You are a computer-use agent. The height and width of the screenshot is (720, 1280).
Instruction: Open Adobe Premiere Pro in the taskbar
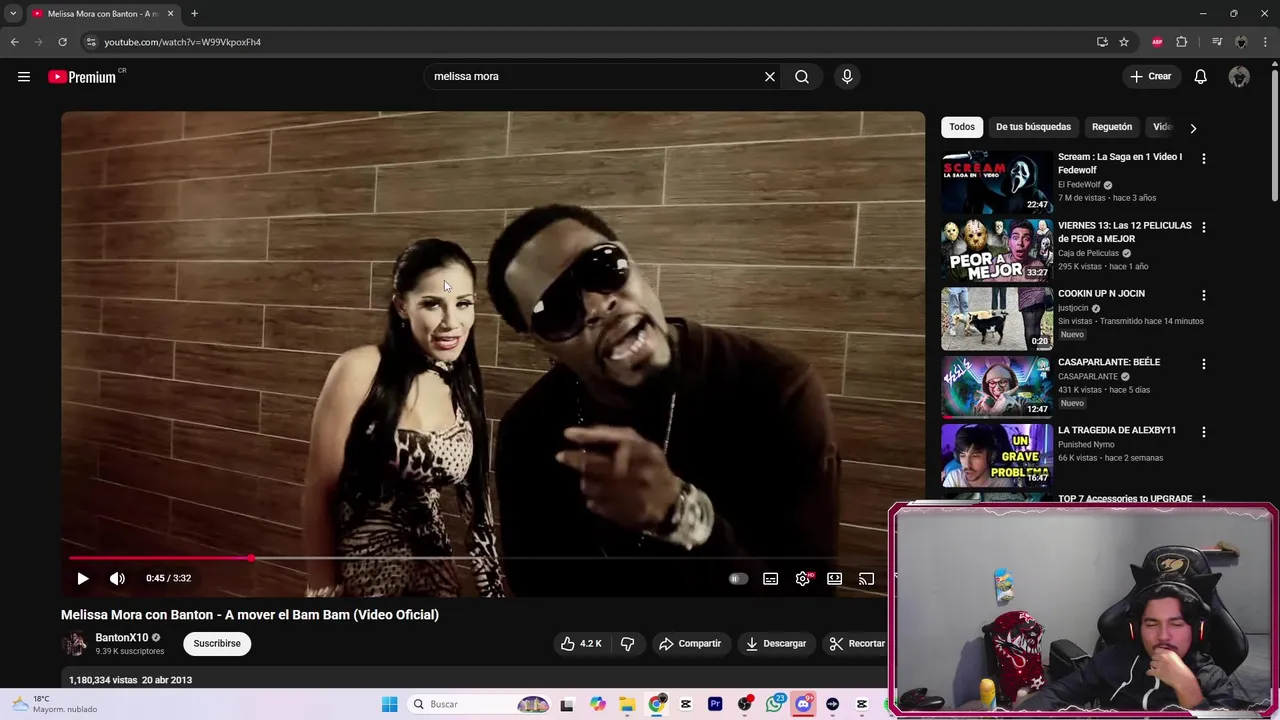pyautogui.click(x=715, y=704)
